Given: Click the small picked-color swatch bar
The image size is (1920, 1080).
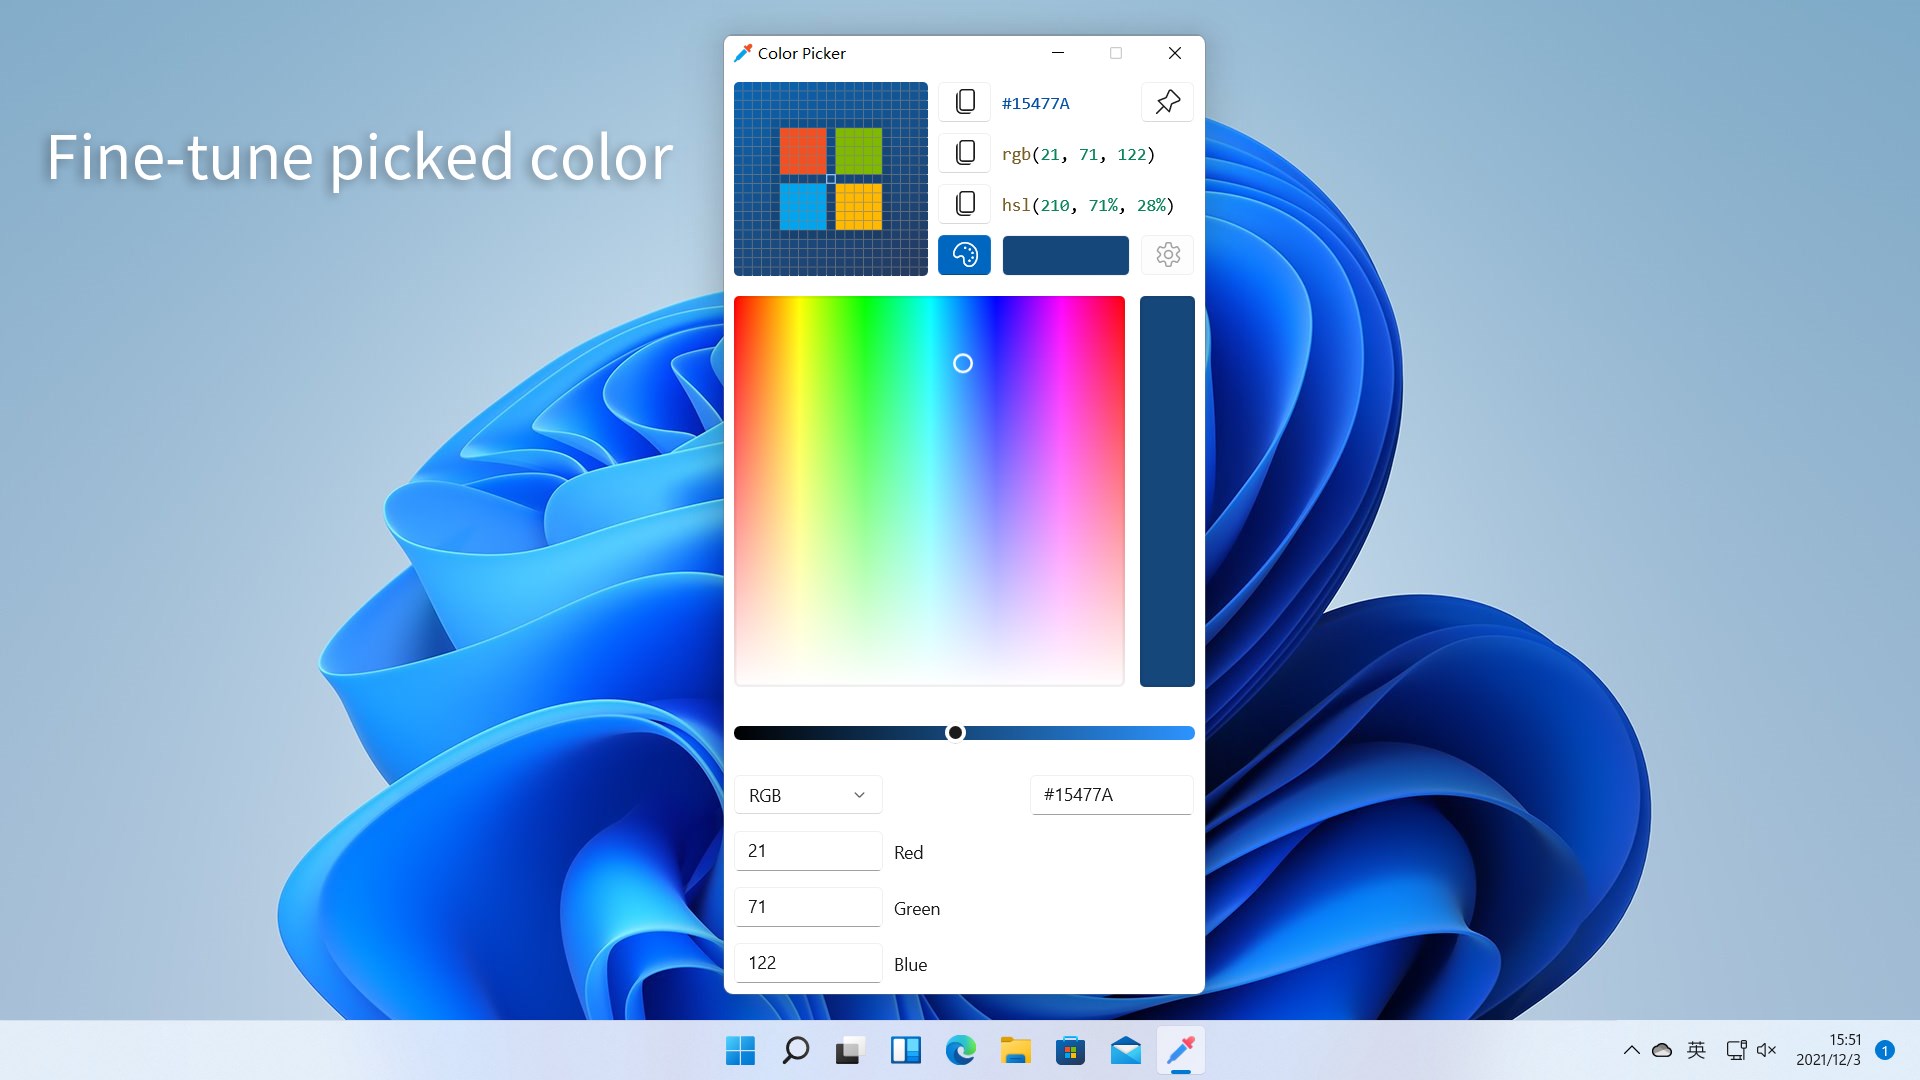Looking at the screenshot, I should [1065, 255].
